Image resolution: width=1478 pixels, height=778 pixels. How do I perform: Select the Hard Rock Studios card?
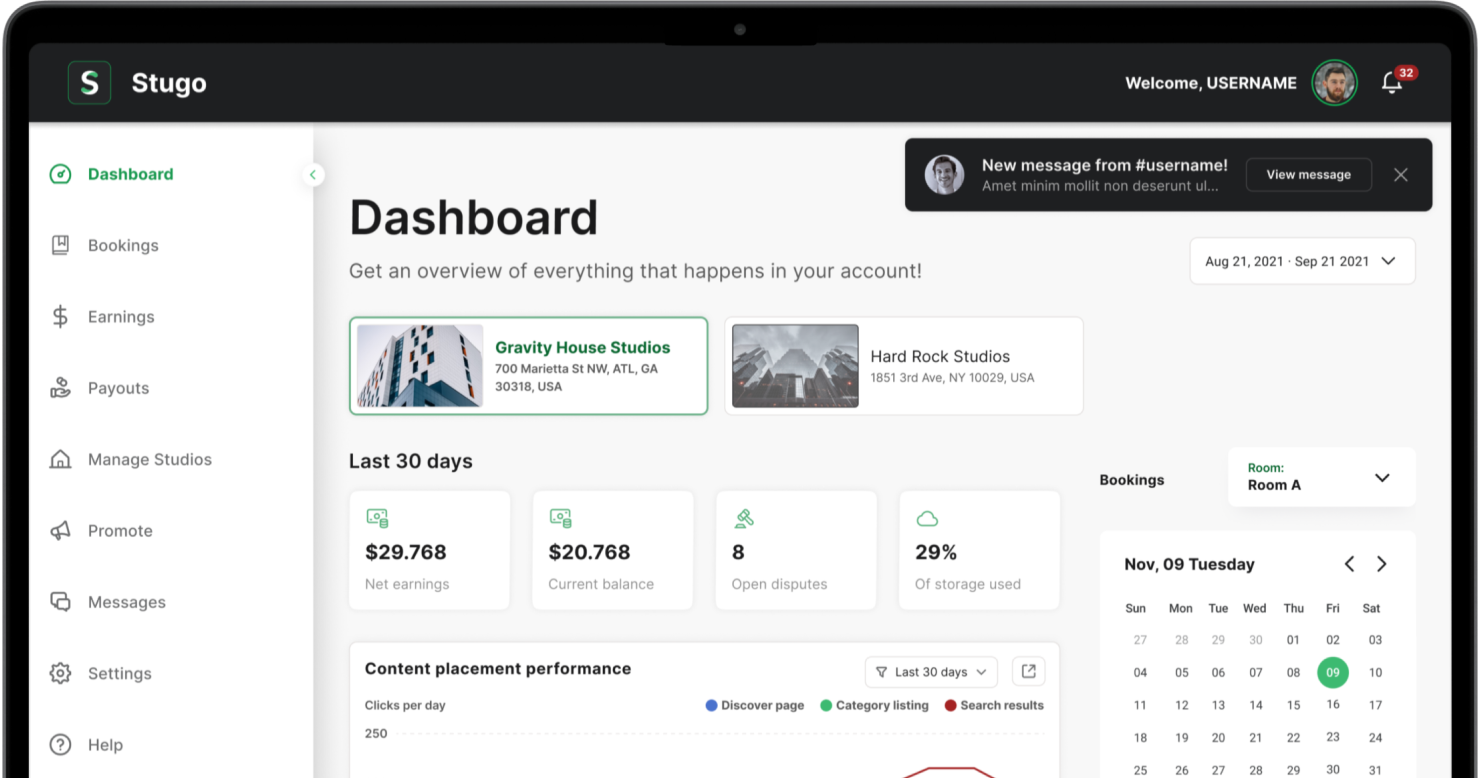[903, 366]
